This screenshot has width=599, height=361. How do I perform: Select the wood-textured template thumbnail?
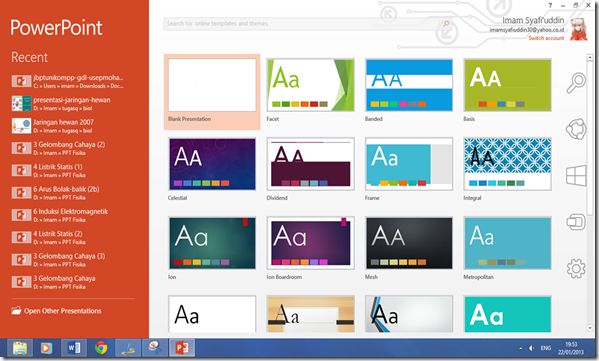tap(311, 314)
